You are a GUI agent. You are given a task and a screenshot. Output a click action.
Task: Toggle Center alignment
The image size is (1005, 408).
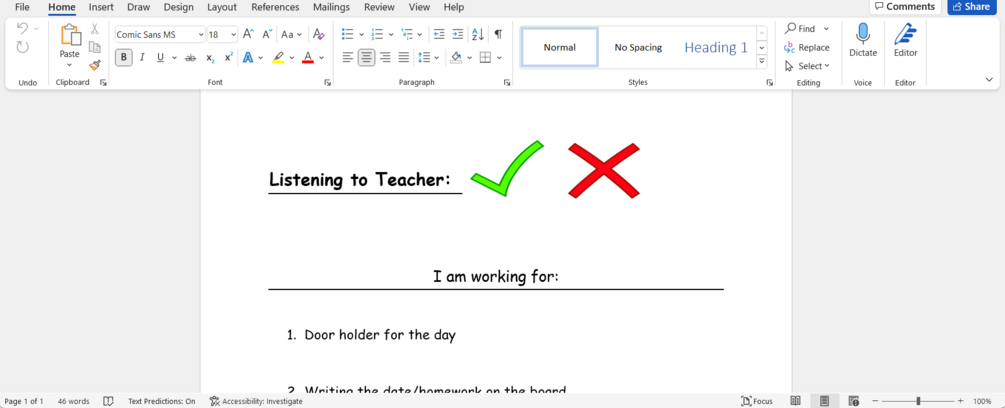coord(367,58)
